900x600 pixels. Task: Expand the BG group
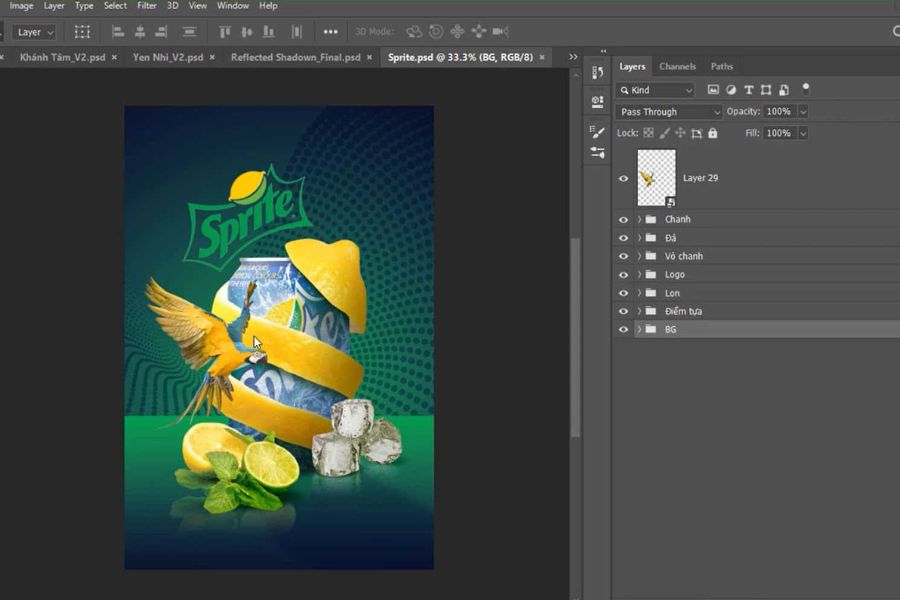tap(639, 330)
